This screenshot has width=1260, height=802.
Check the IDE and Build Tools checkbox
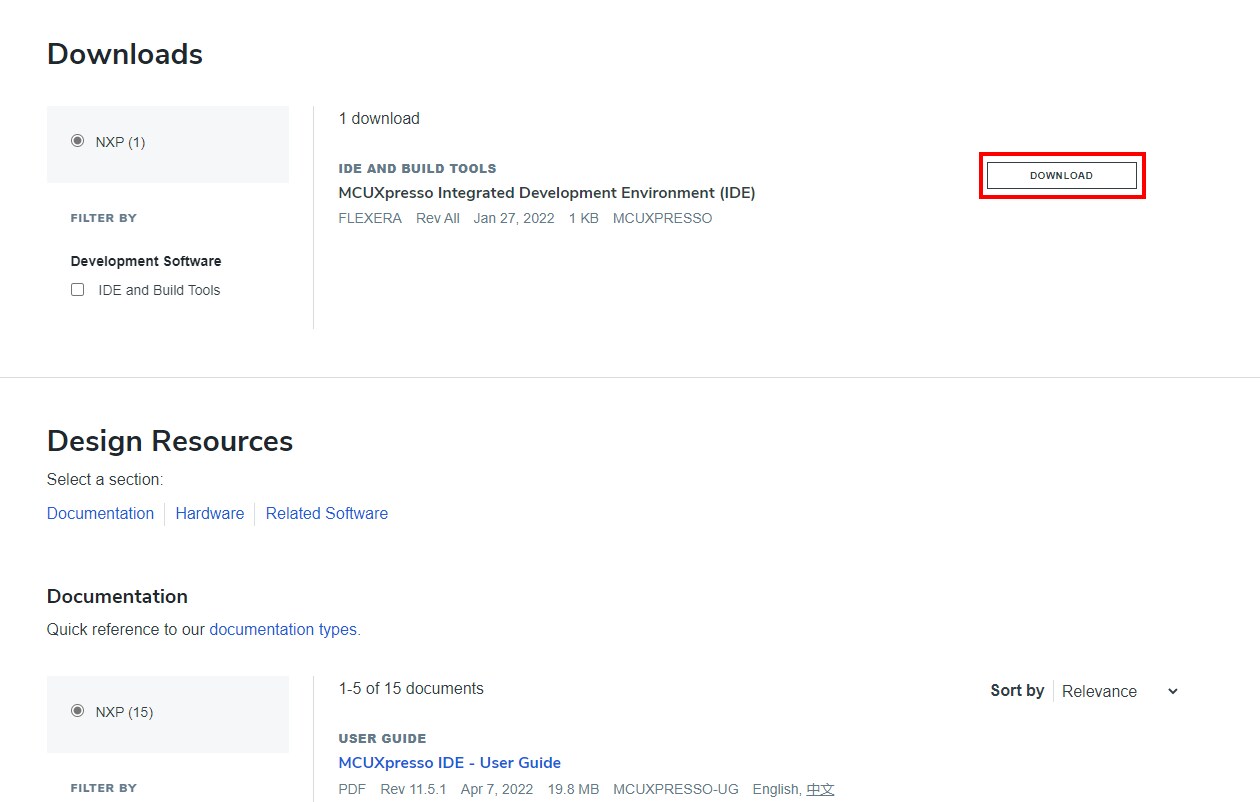tap(77, 290)
